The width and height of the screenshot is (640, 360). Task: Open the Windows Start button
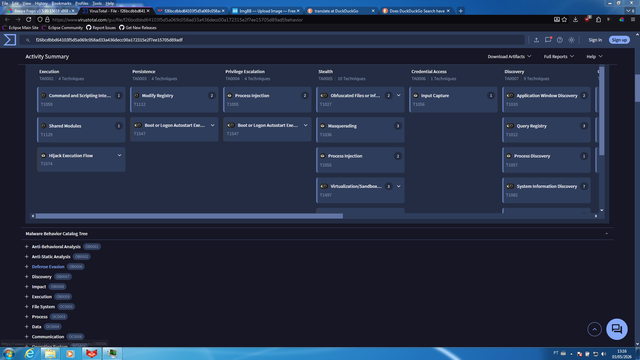[x=9, y=353]
